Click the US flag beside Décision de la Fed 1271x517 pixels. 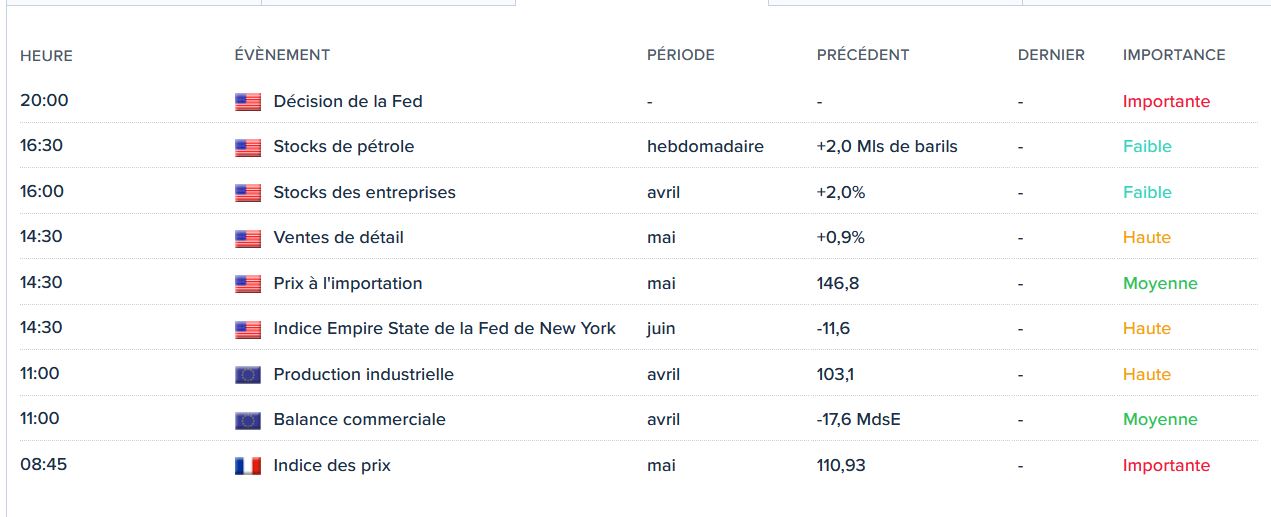[x=247, y=102]
